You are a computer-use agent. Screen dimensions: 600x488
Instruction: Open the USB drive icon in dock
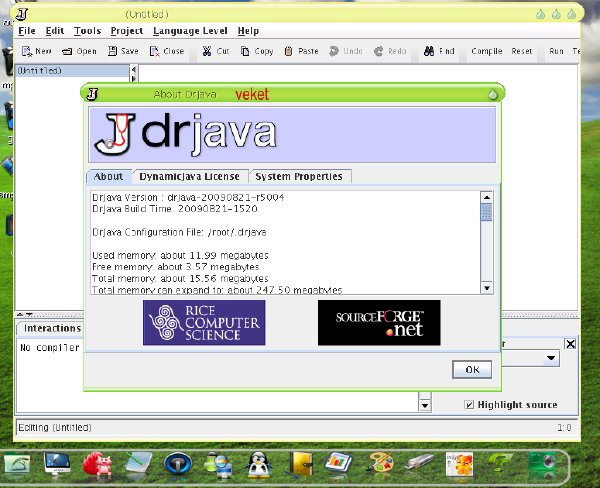tap(419, 462)
